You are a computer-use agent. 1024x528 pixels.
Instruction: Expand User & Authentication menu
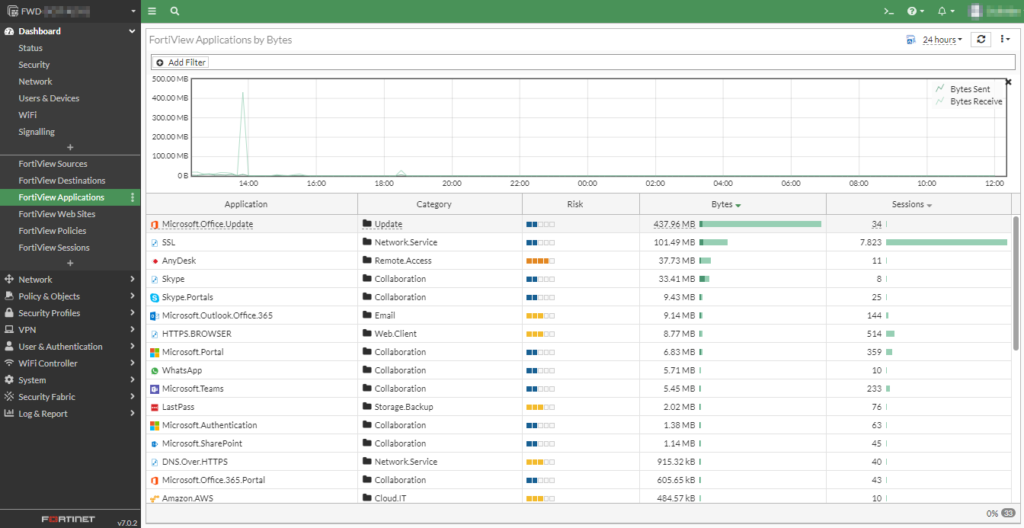pyautogui.click(x=71, y=346)
